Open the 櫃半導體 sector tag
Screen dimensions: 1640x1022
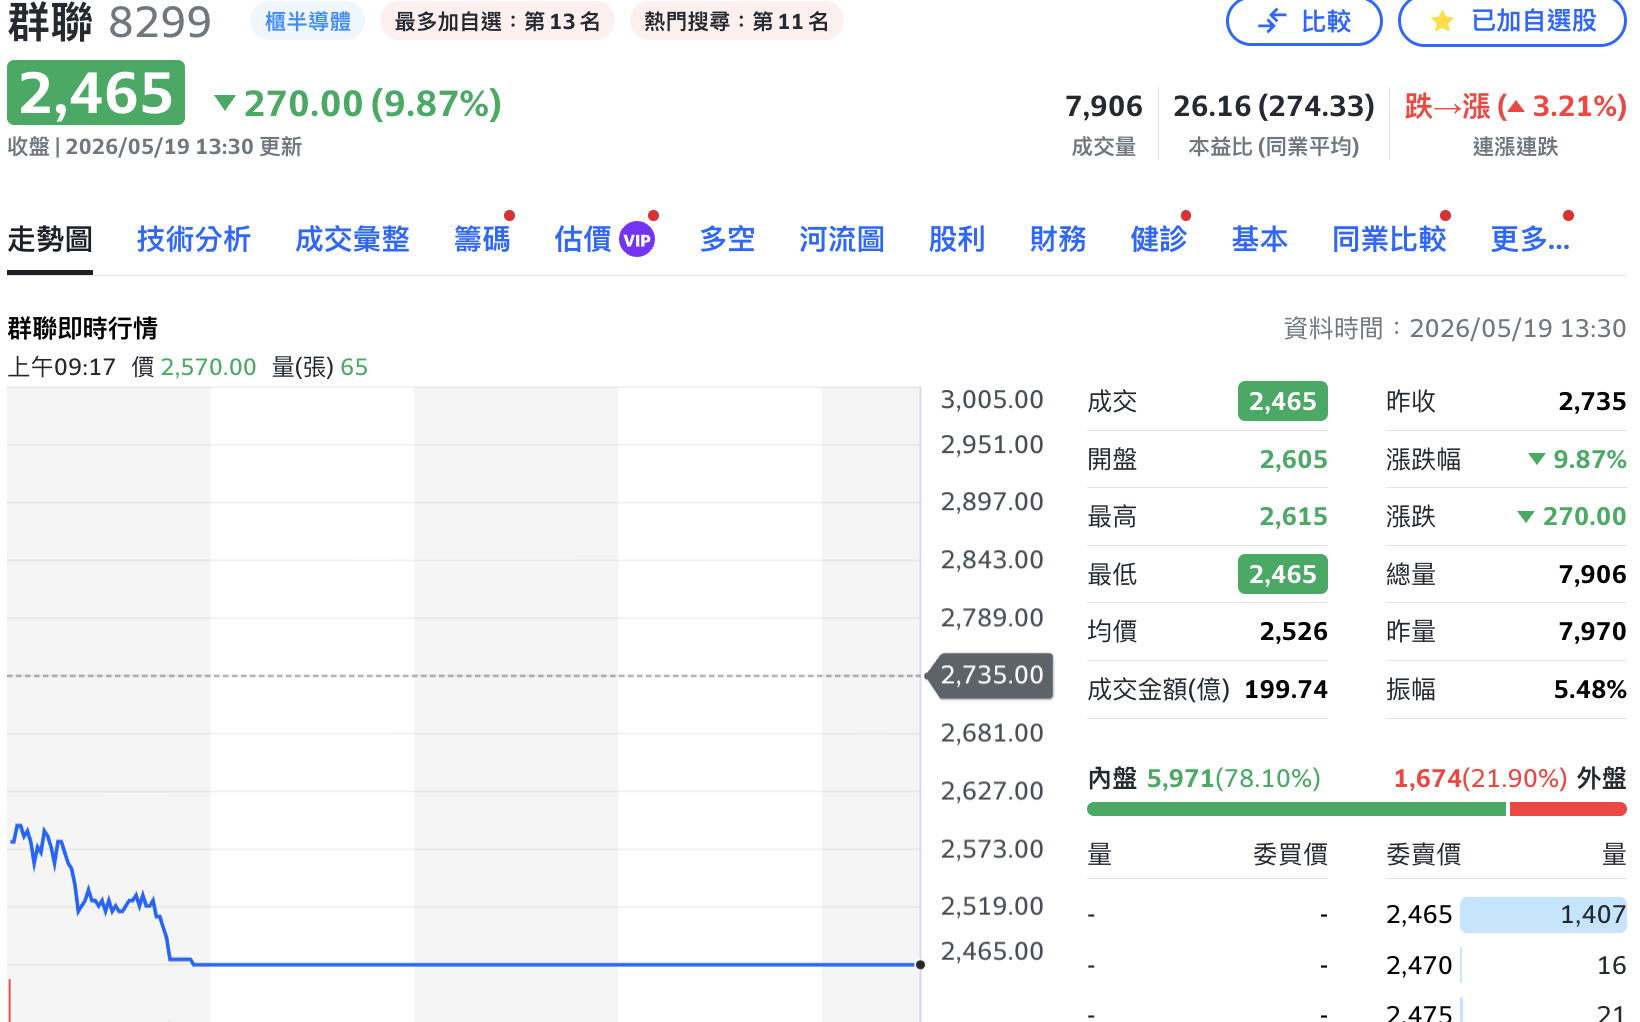tap(307, 21)
